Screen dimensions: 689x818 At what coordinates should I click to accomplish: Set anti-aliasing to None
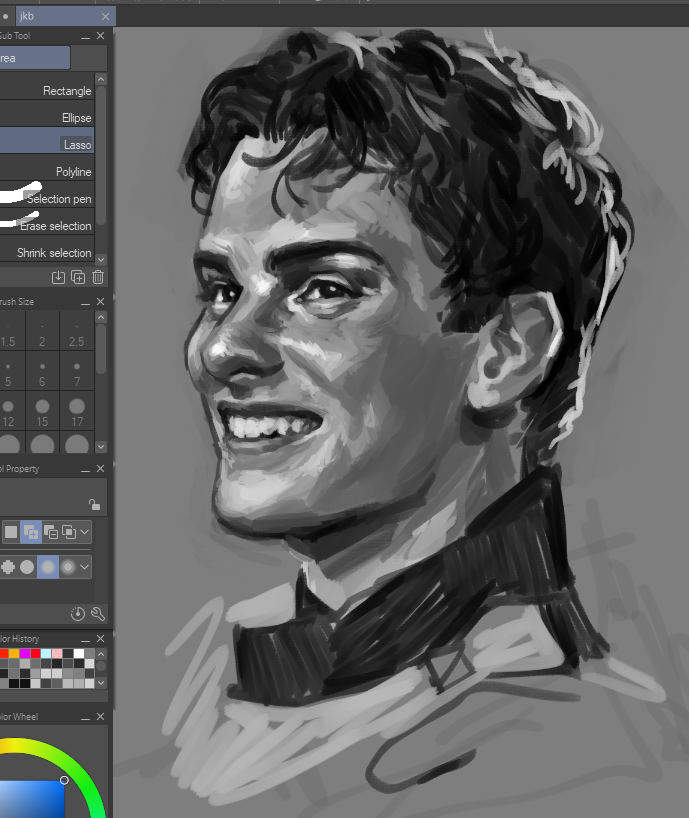coord(8,567)
